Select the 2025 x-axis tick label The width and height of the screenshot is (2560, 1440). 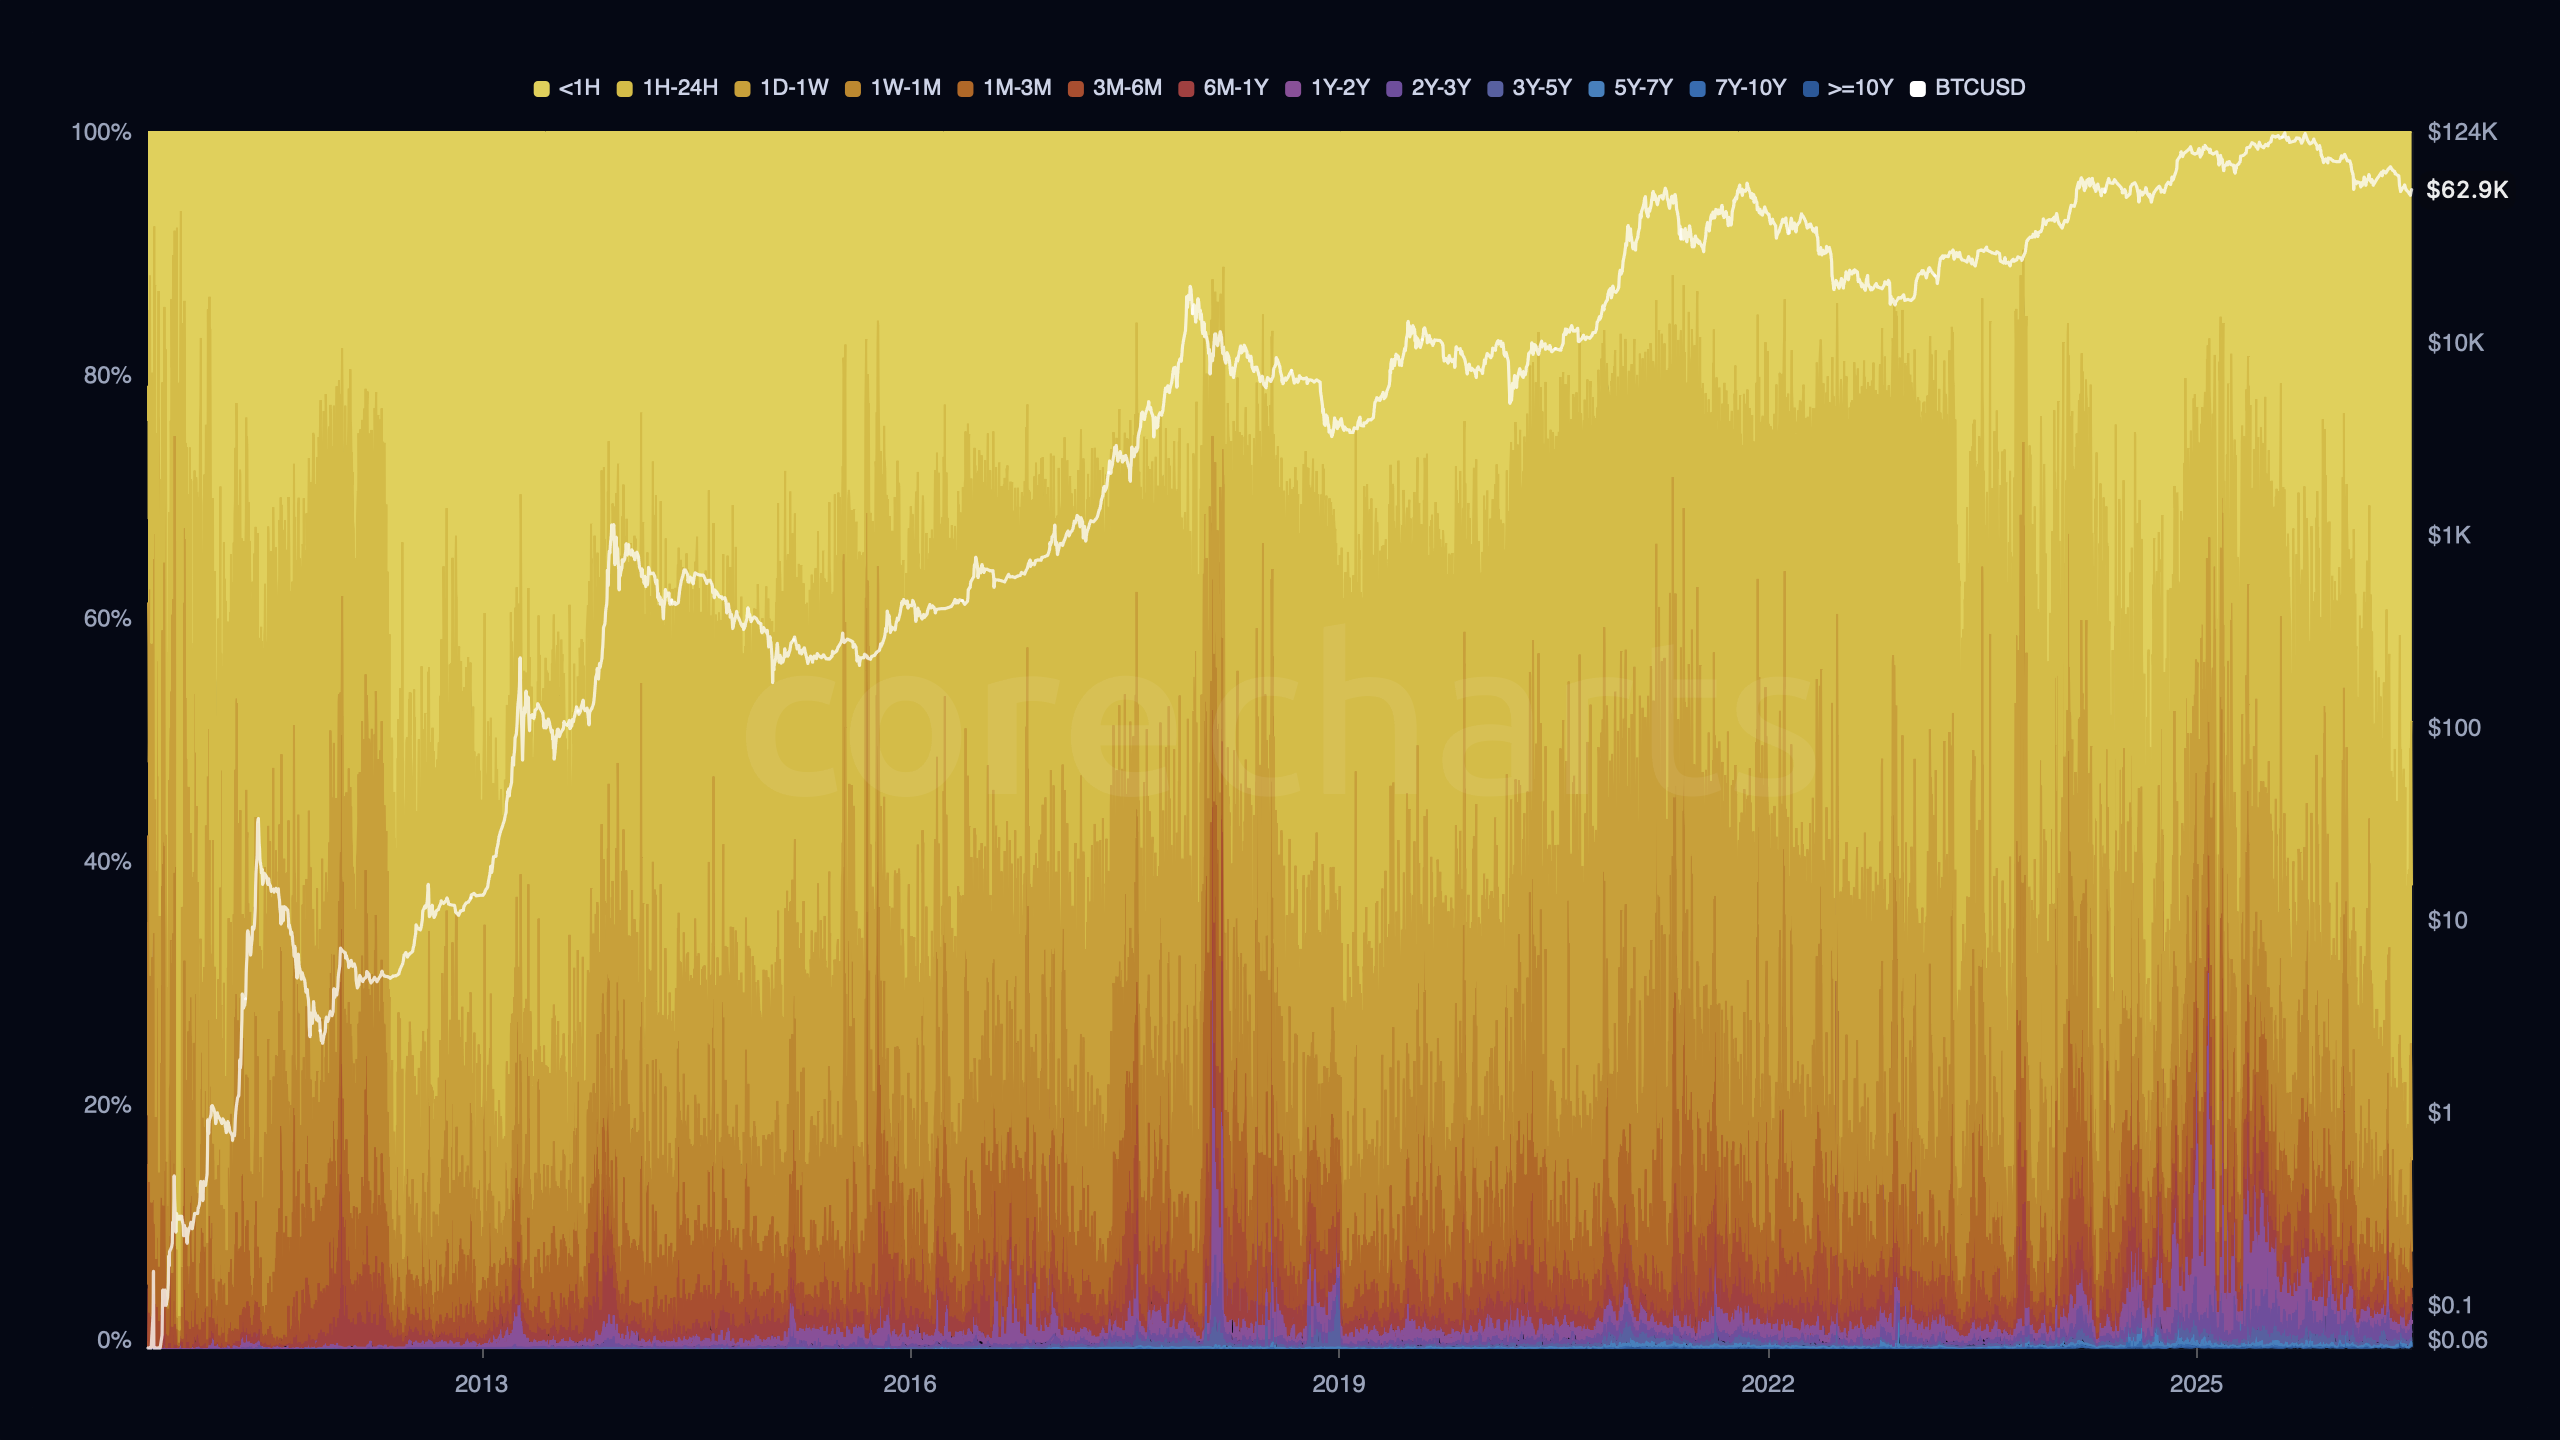coord(2196,1384)
